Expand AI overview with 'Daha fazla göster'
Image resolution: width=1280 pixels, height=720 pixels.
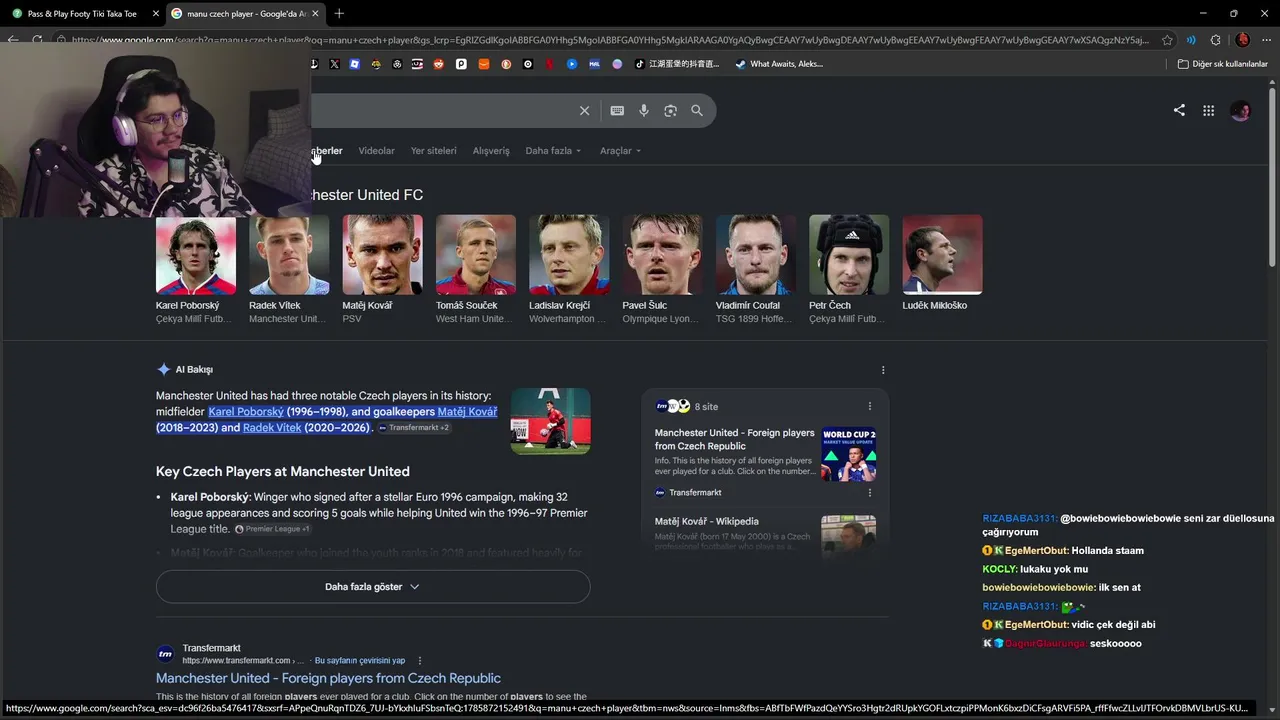(x=373, y=587)
